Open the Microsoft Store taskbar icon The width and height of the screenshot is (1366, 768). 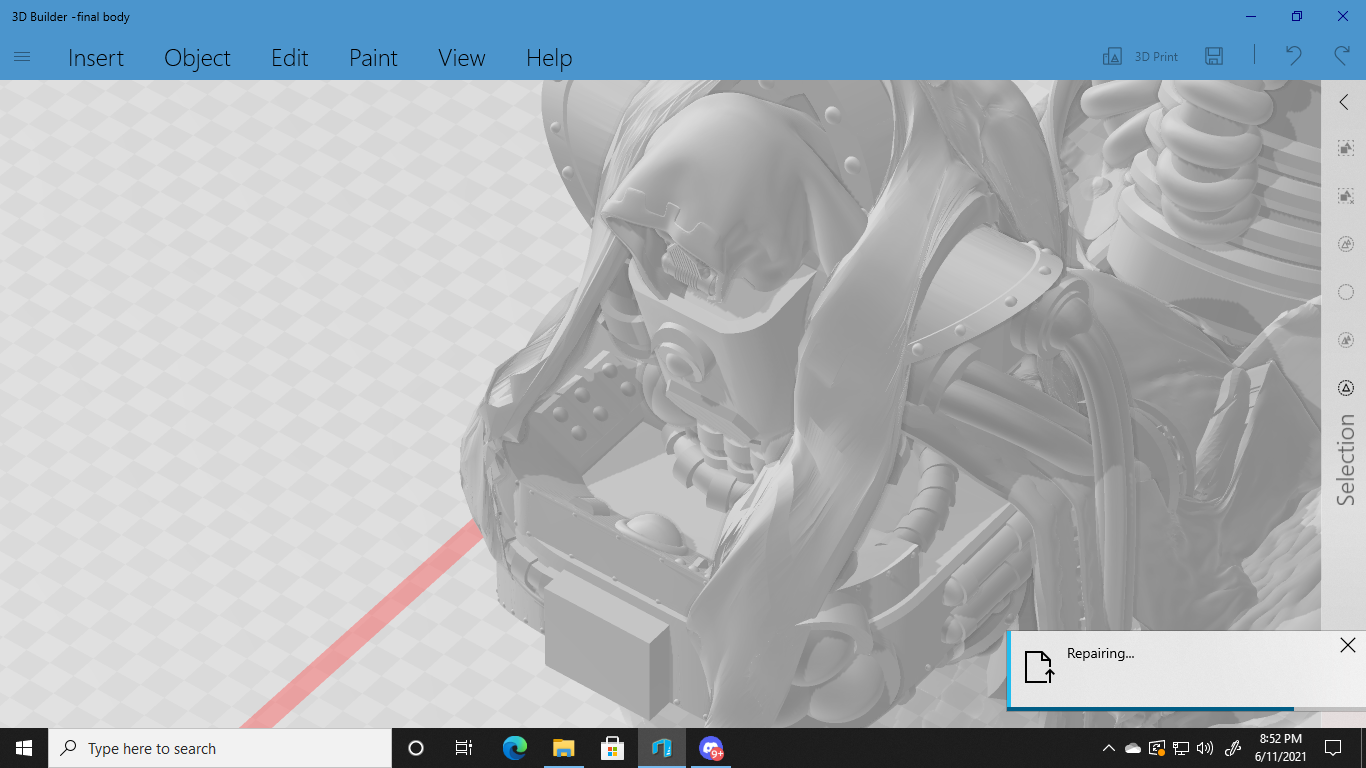point(612,748)
